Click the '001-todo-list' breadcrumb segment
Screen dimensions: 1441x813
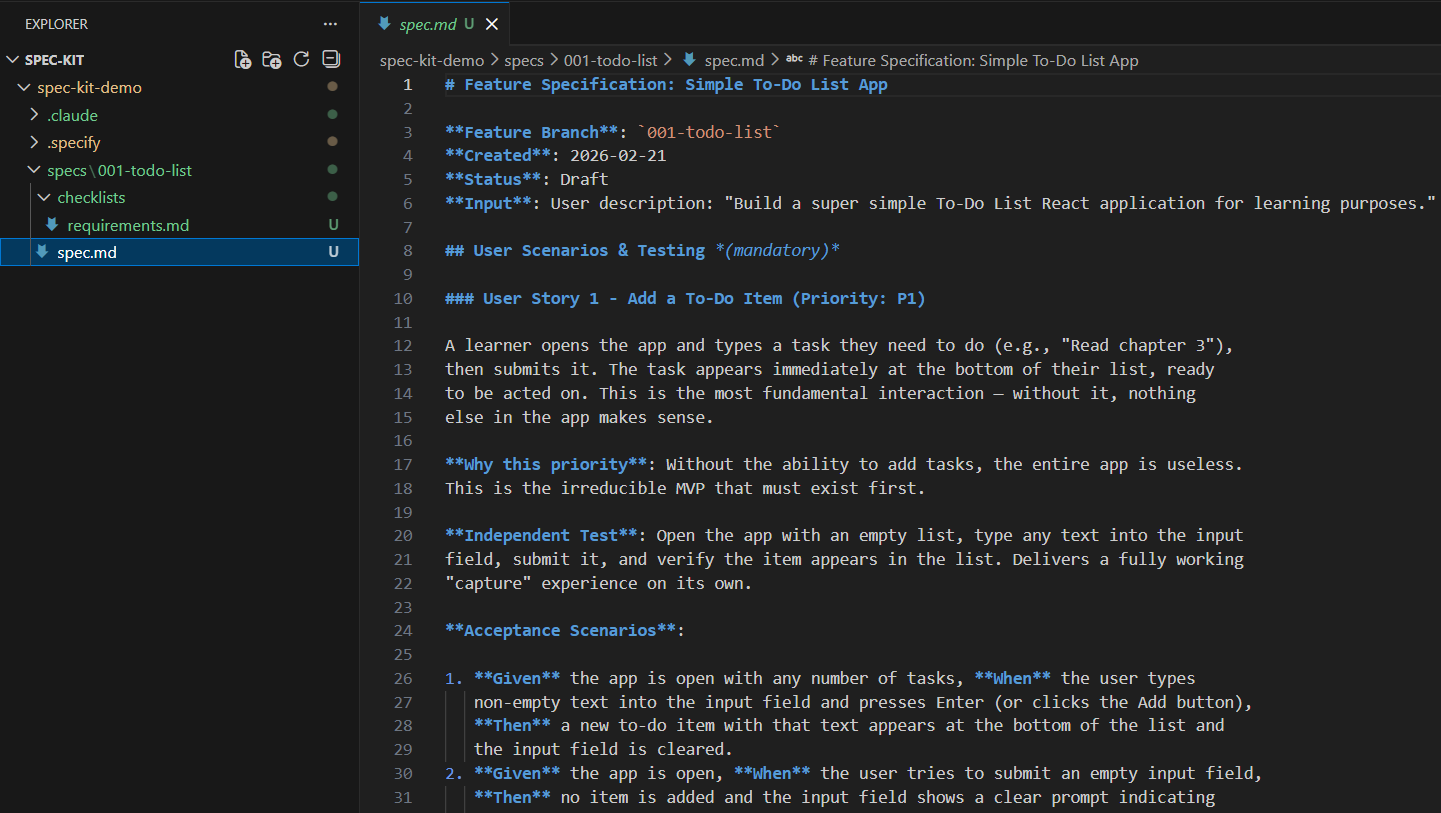(x=610, y=61)
